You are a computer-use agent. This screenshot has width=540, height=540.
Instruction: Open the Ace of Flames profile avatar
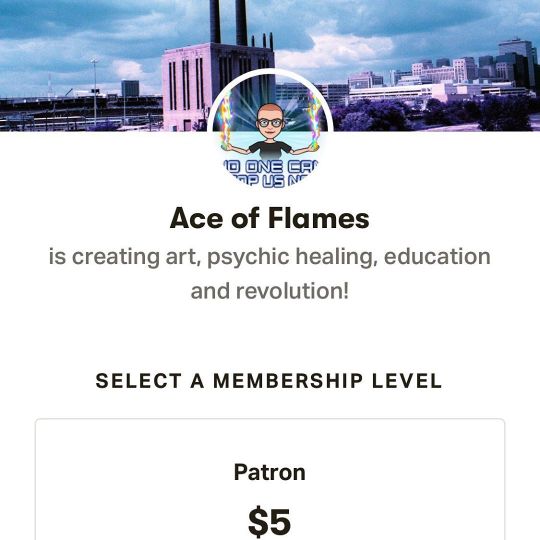point(270,132)
